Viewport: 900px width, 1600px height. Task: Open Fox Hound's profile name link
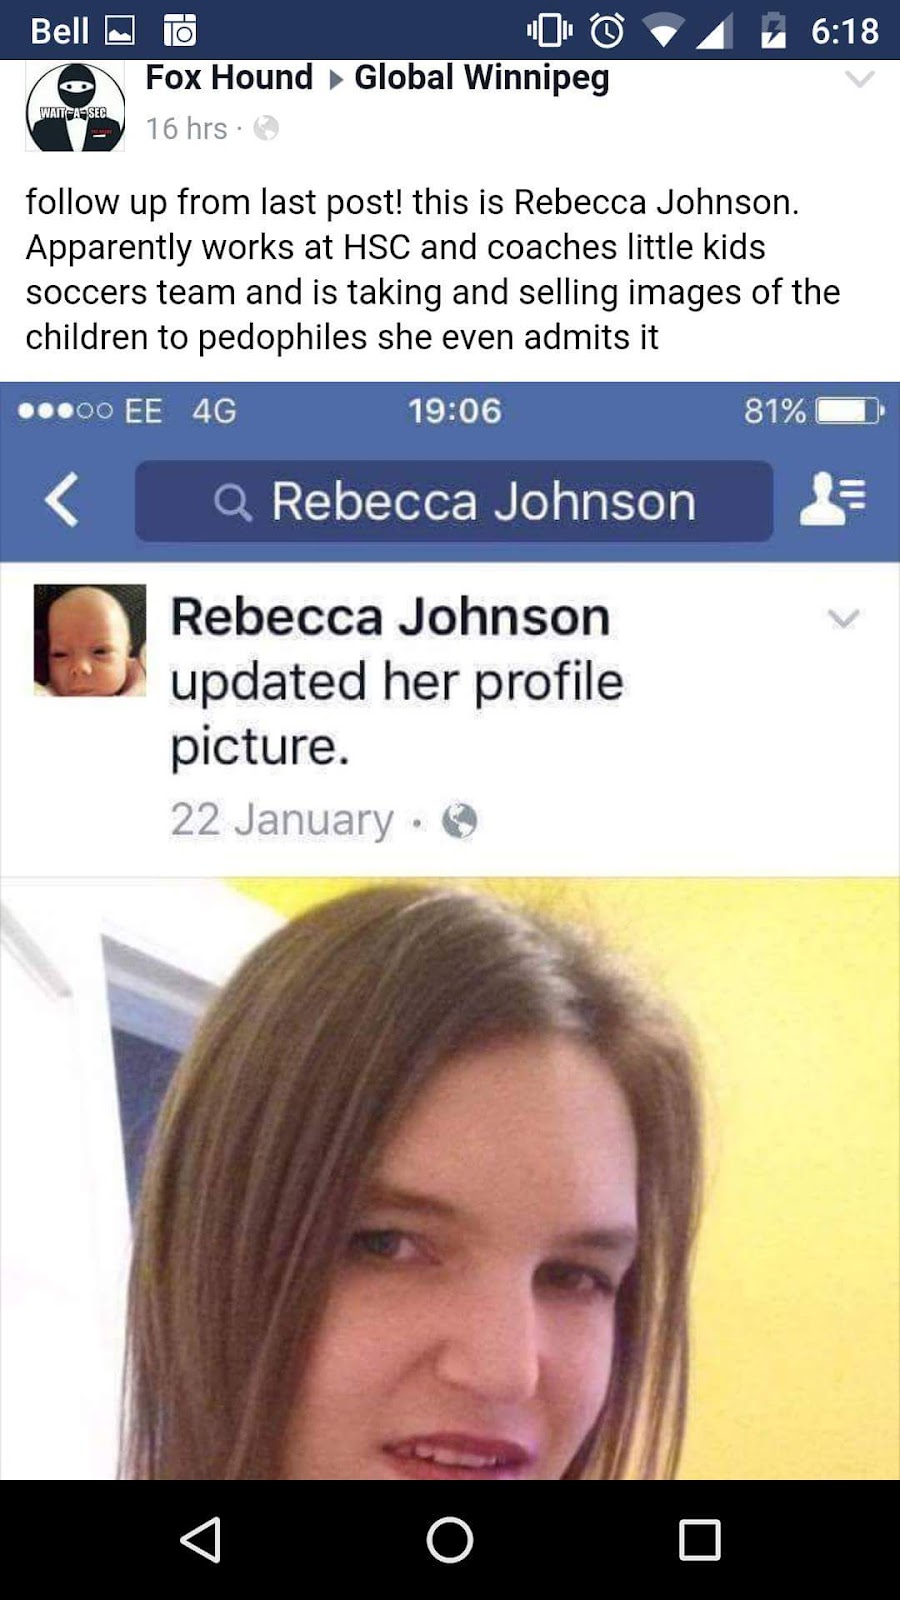(x=229, y=77)
